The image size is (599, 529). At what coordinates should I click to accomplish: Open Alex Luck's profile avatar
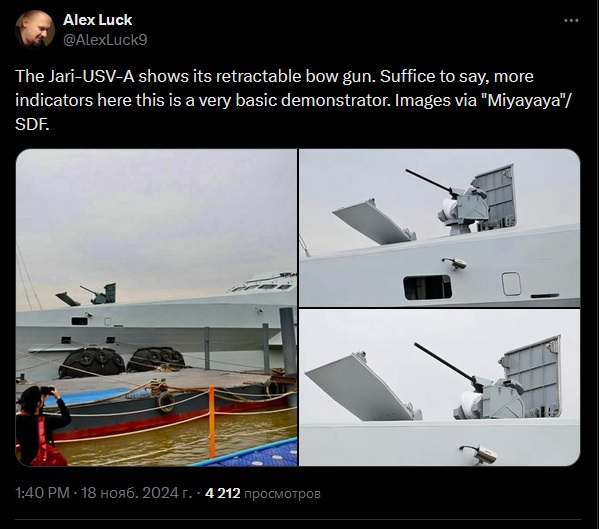(x=35, y=29)
